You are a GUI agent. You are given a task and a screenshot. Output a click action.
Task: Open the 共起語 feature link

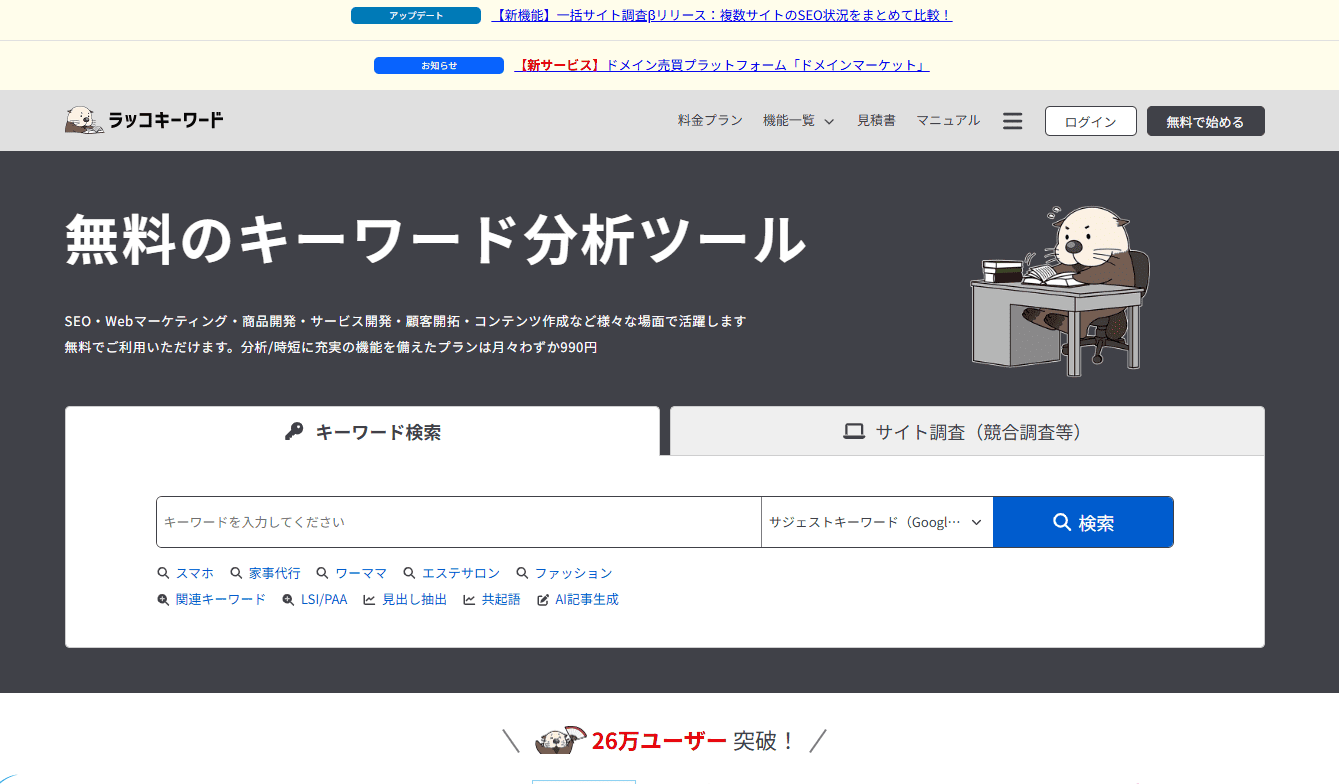point(501,600)
